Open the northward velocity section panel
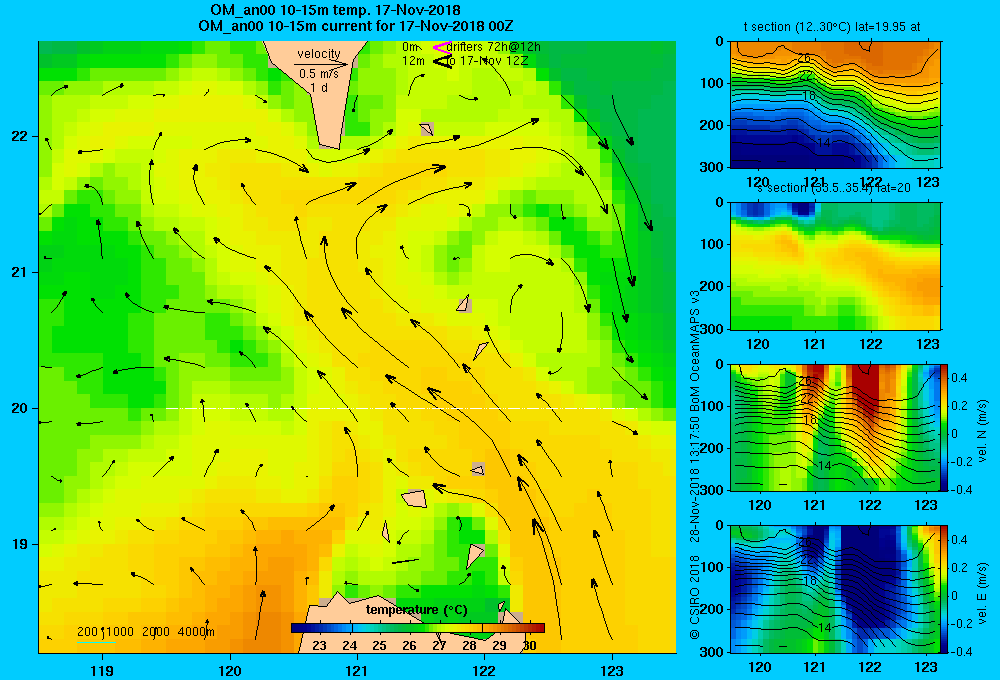This screenshot has height=680, width=1000. pos(835,427)
